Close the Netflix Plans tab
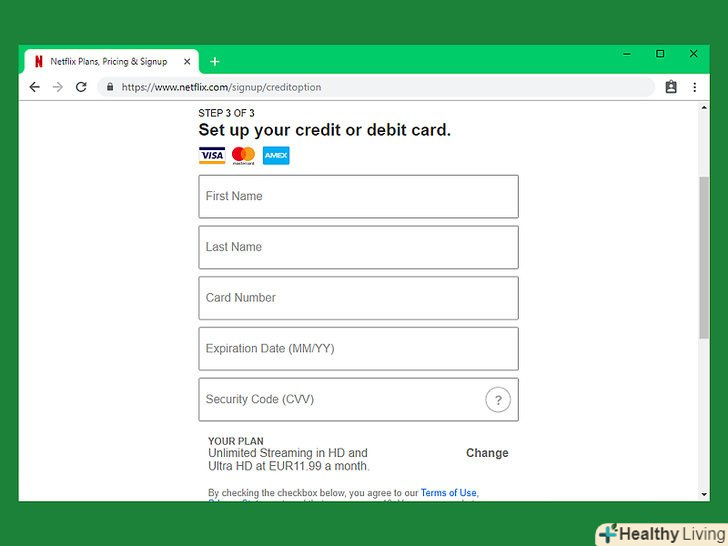The width and height of the screenshot is (728, 546). [187, 61]
